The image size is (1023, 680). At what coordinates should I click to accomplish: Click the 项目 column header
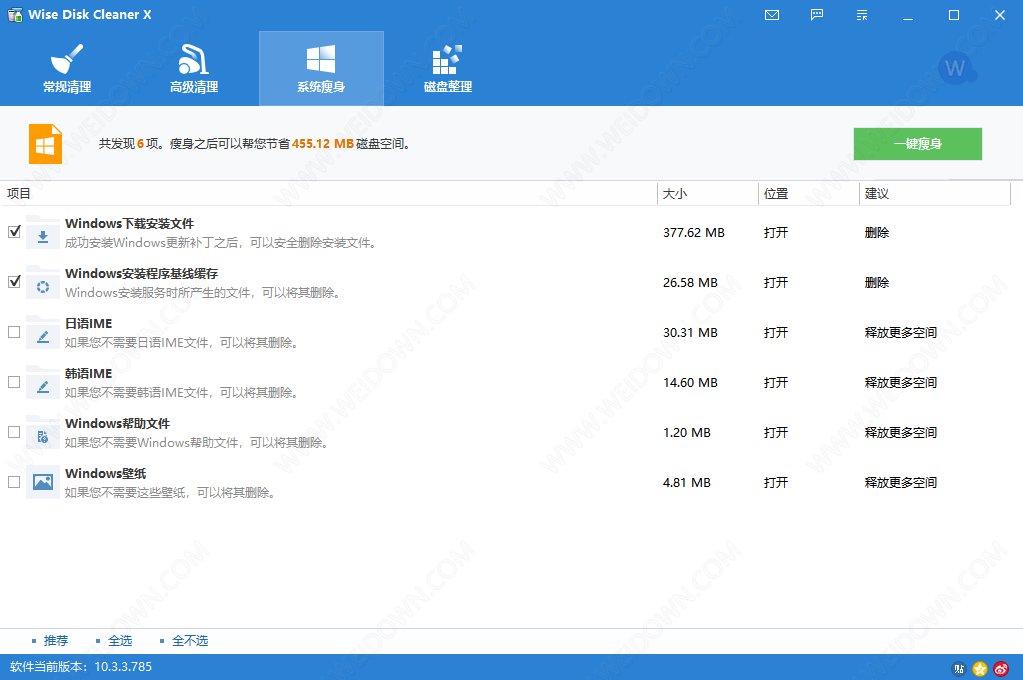[329, 194]
